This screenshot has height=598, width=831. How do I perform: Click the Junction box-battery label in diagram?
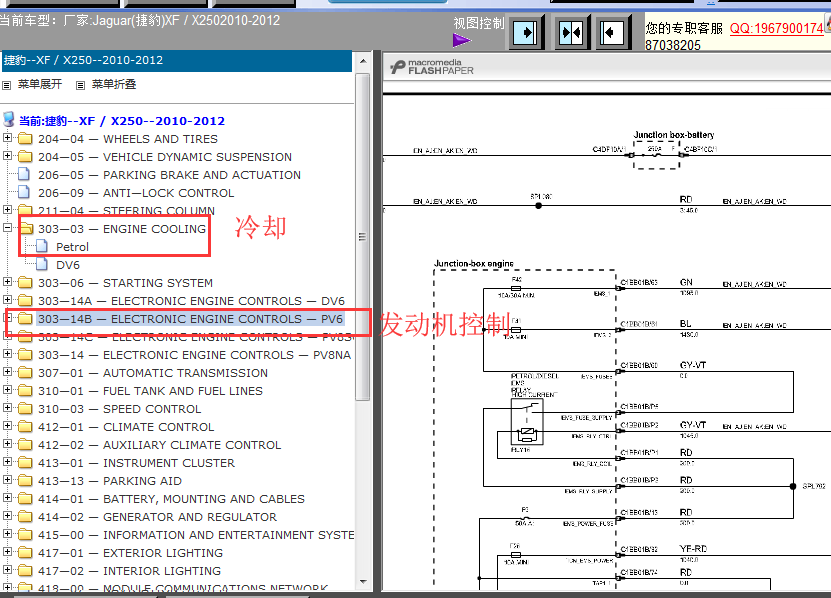674,135
